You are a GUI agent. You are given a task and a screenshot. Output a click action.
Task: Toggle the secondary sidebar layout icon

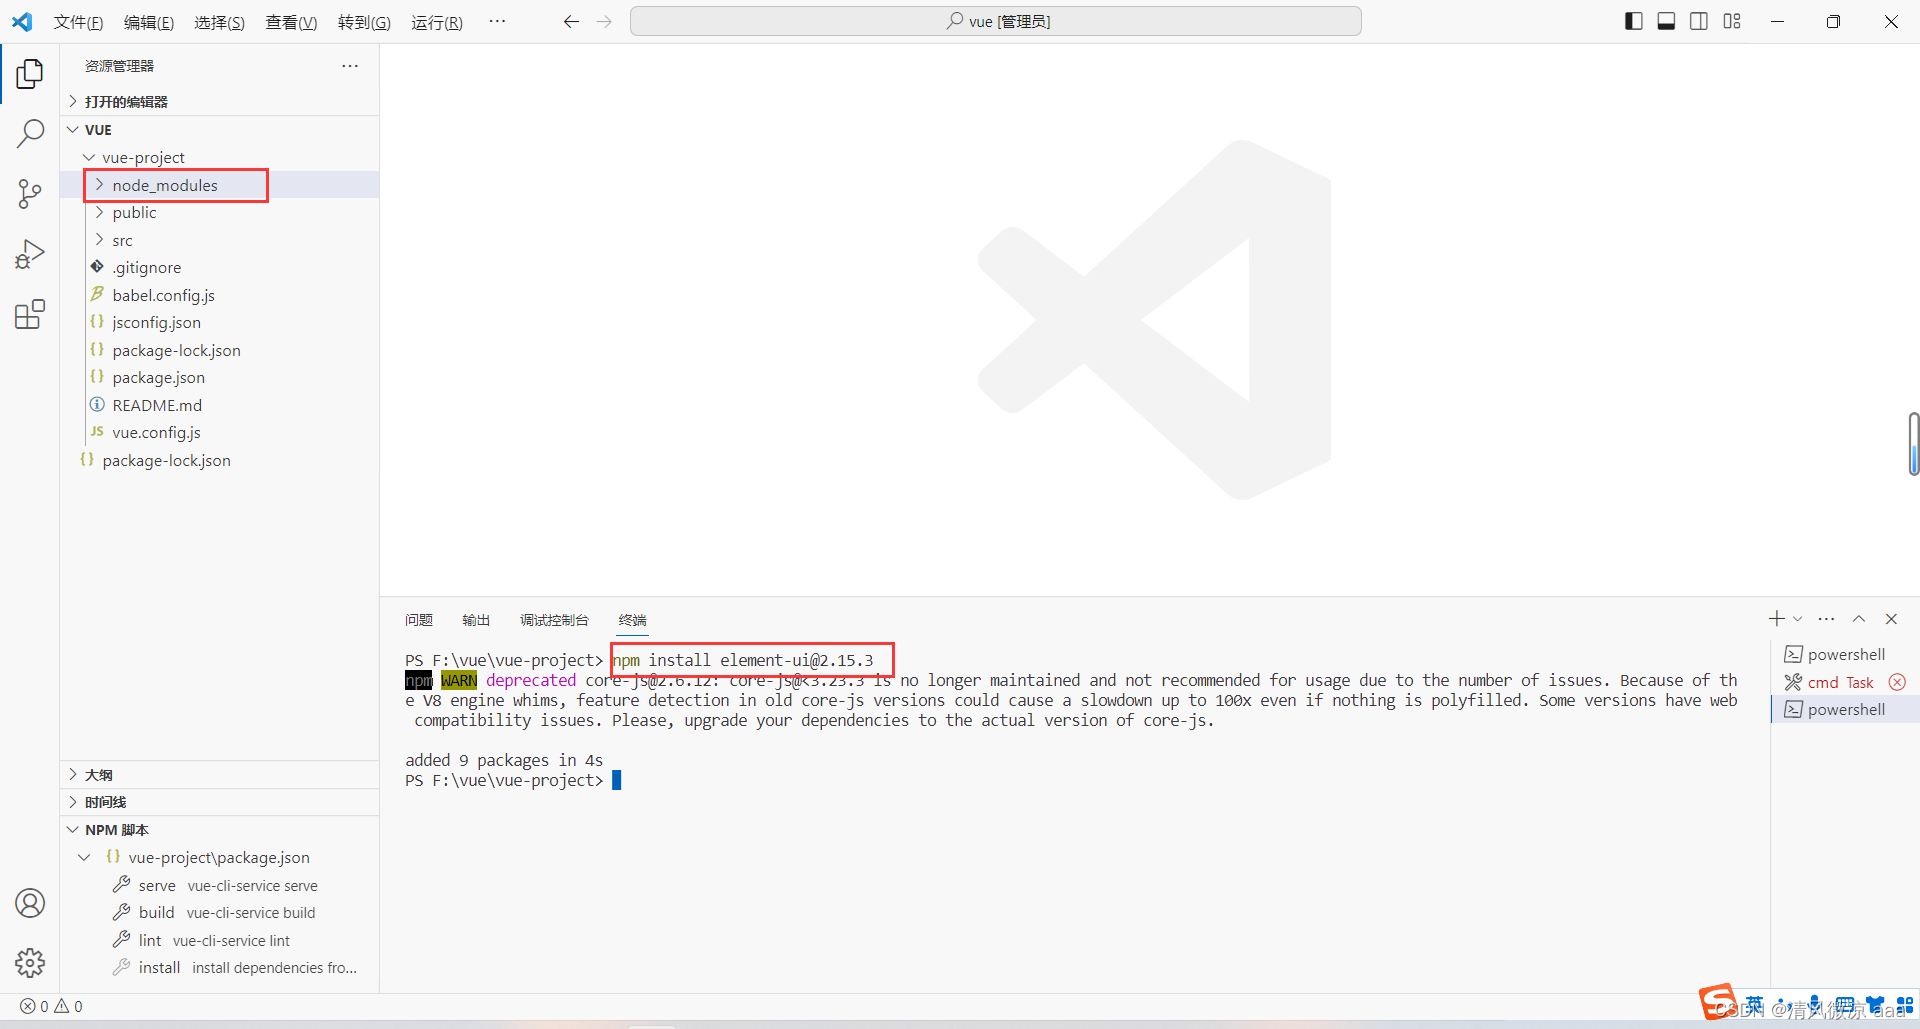pos(1699,21)
